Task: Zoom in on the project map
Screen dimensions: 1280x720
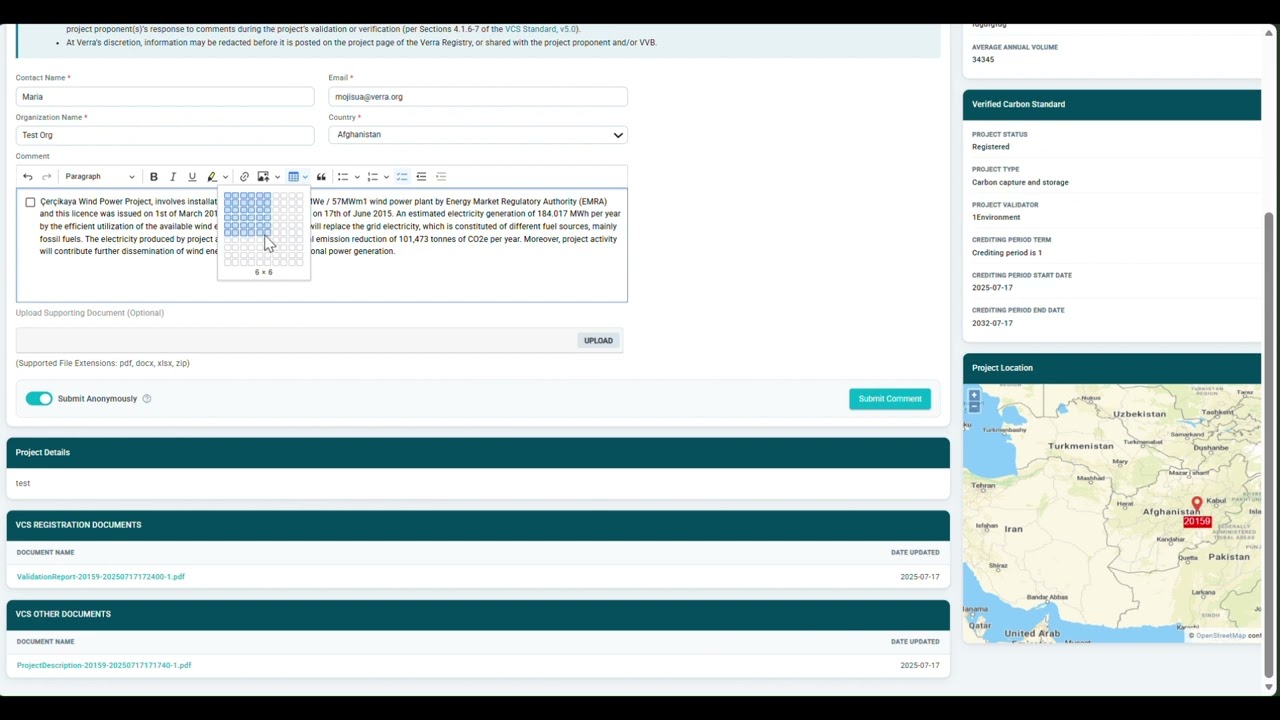Action: click(x=974, y=396)
